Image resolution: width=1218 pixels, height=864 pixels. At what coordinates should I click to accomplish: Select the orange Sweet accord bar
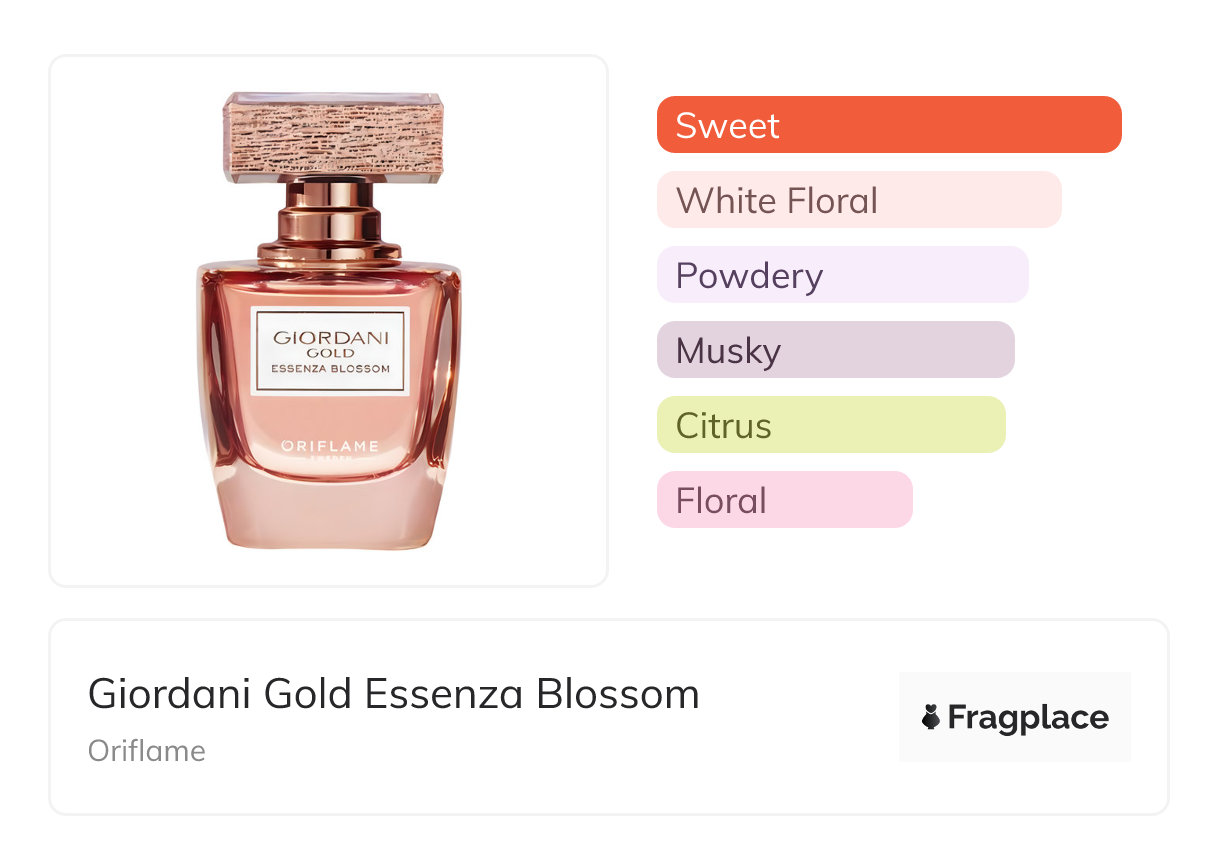[888, 125]
